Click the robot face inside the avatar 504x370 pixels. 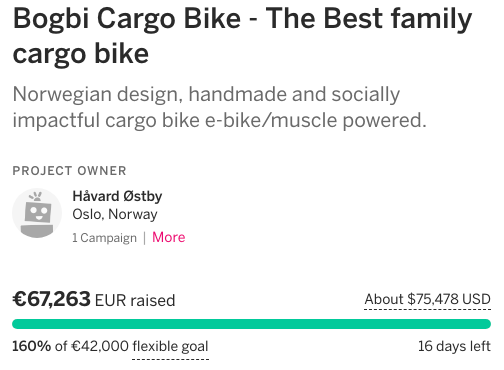[38, 212]
